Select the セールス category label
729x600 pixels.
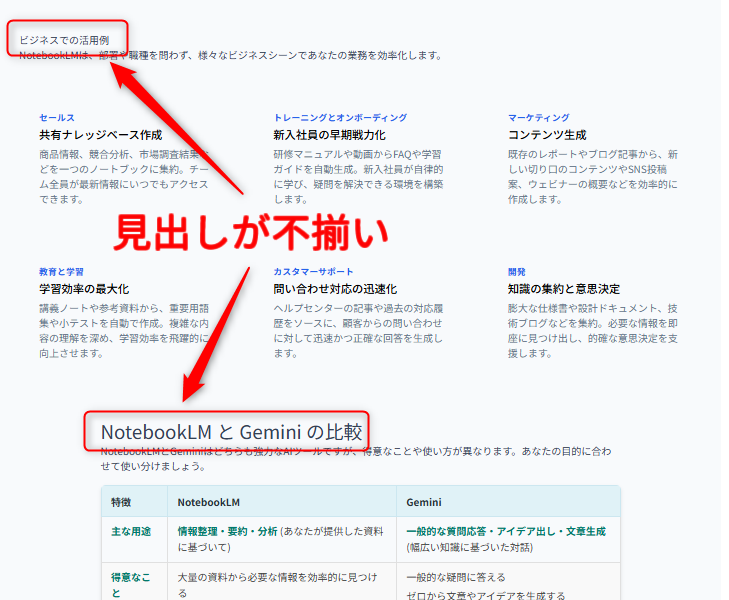tap(57, 118)
